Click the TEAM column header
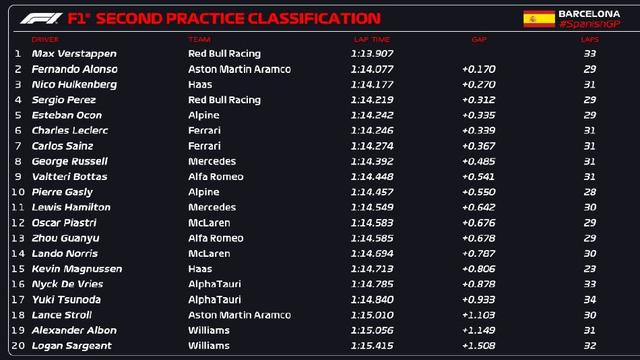The image size is (640, 360). pyautogui.click(x=199, y=40)
